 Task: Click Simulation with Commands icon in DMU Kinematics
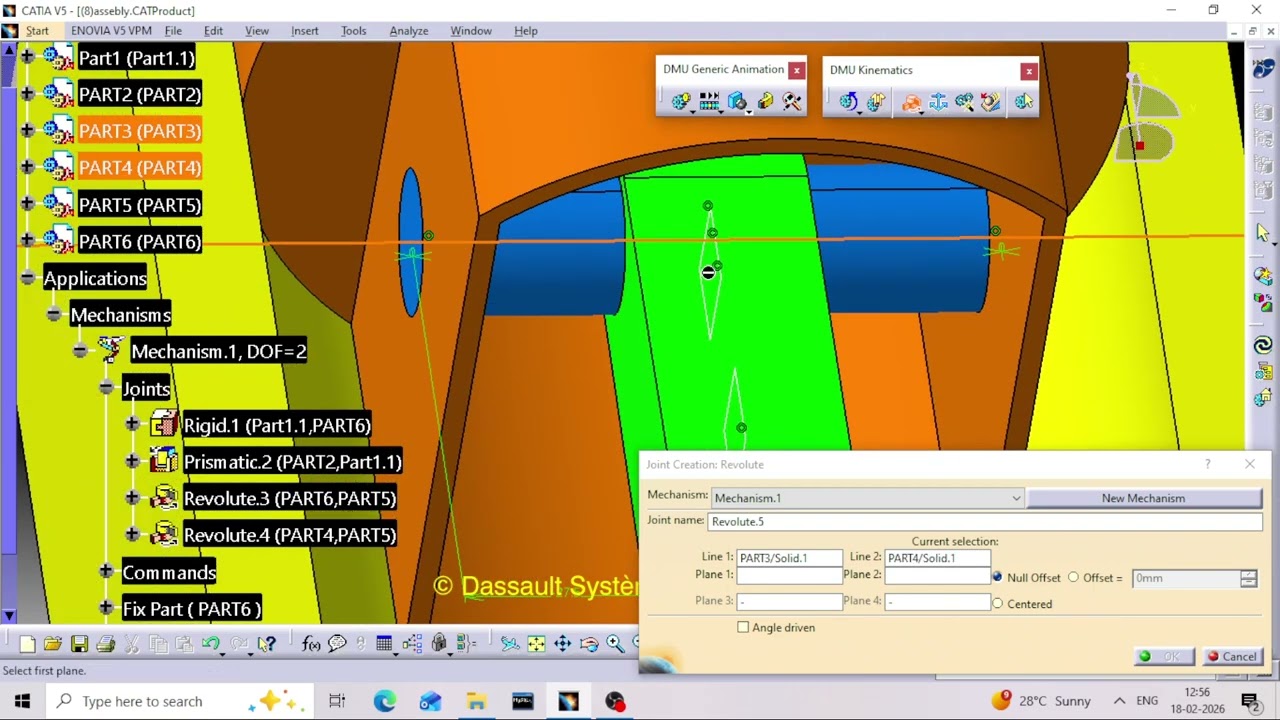[848, 101]
